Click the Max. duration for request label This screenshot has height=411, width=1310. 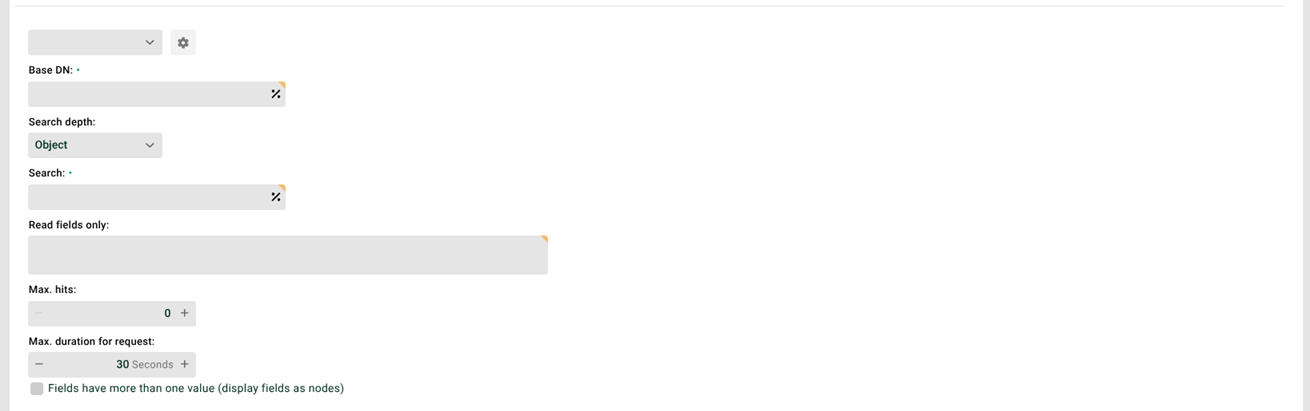pyautogui.click(x=91, y=341)
